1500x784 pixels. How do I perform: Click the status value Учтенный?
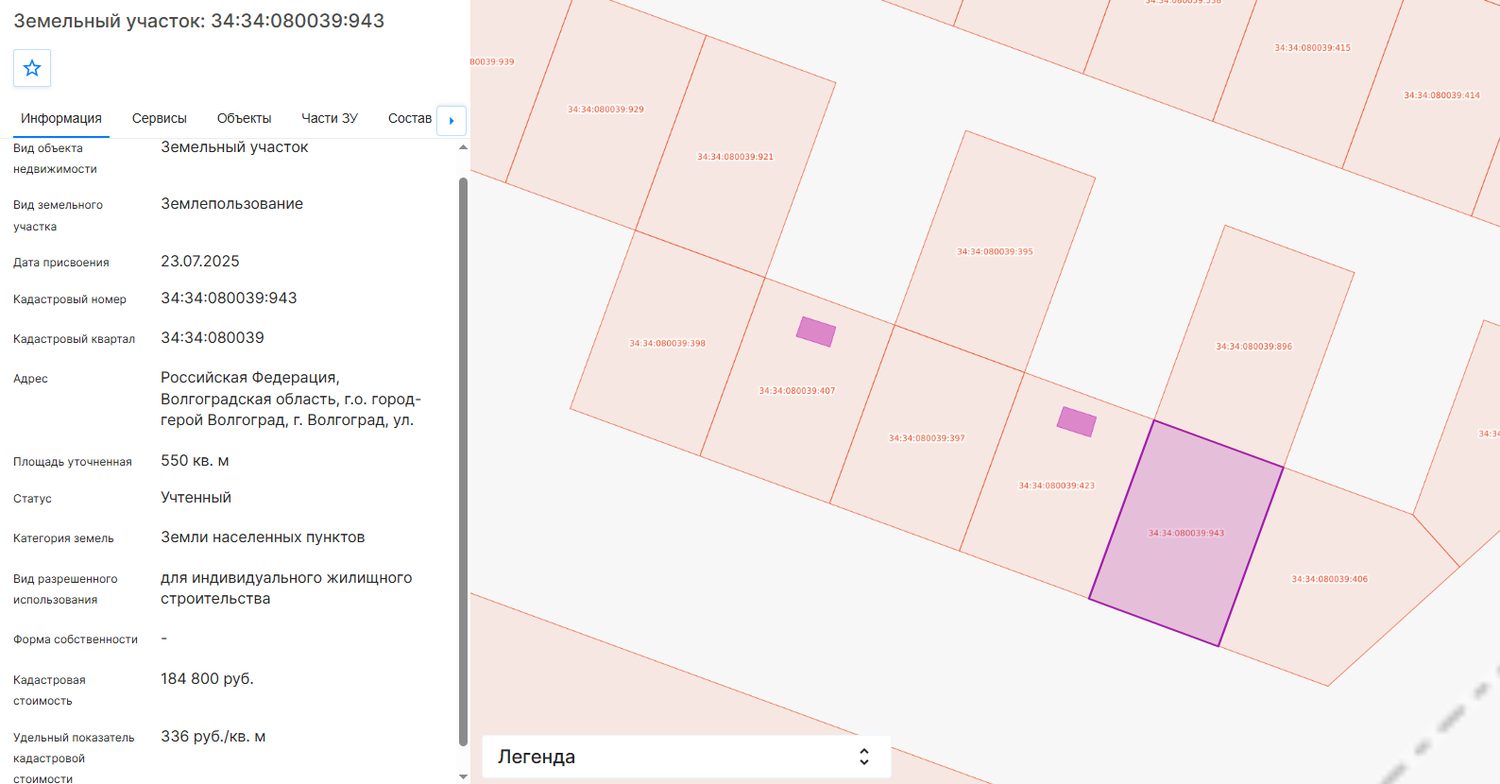tap(196, 497)
